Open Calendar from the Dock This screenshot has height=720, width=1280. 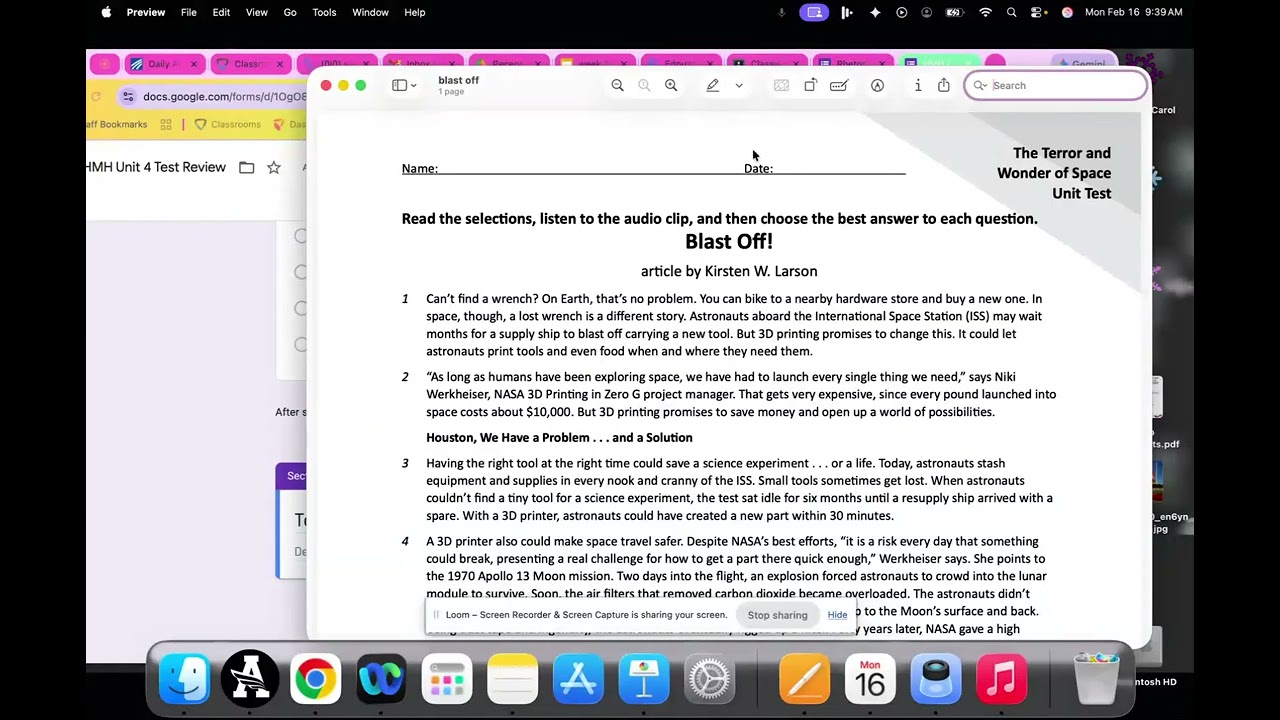click(870, 679)
